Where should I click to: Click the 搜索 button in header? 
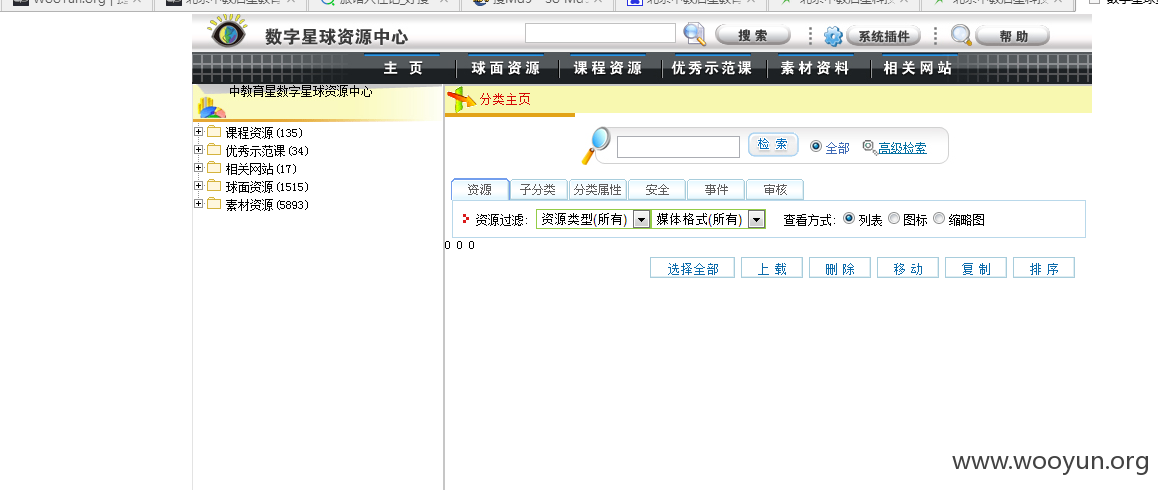(753, 35)
